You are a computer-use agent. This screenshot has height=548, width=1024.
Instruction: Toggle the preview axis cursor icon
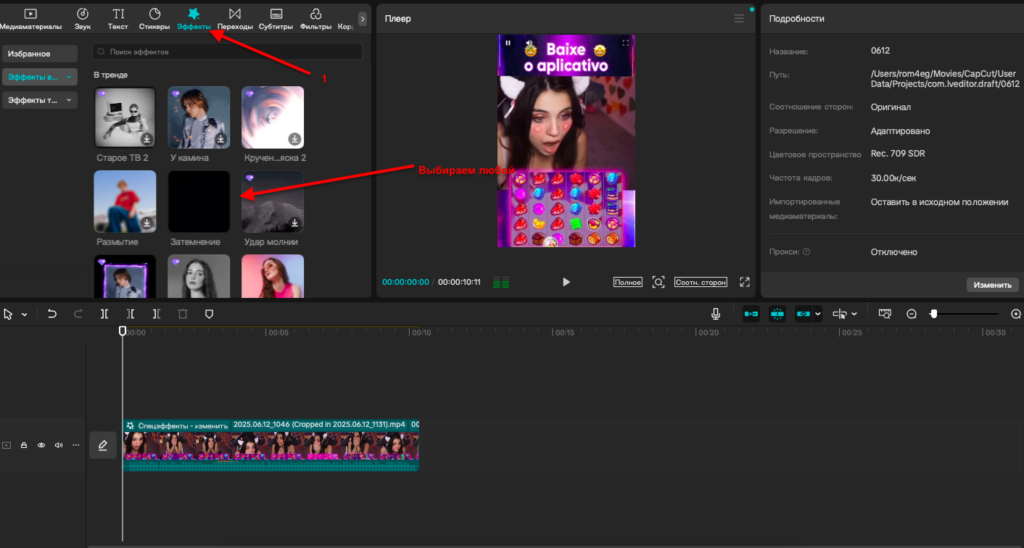(x=840, y=314)
